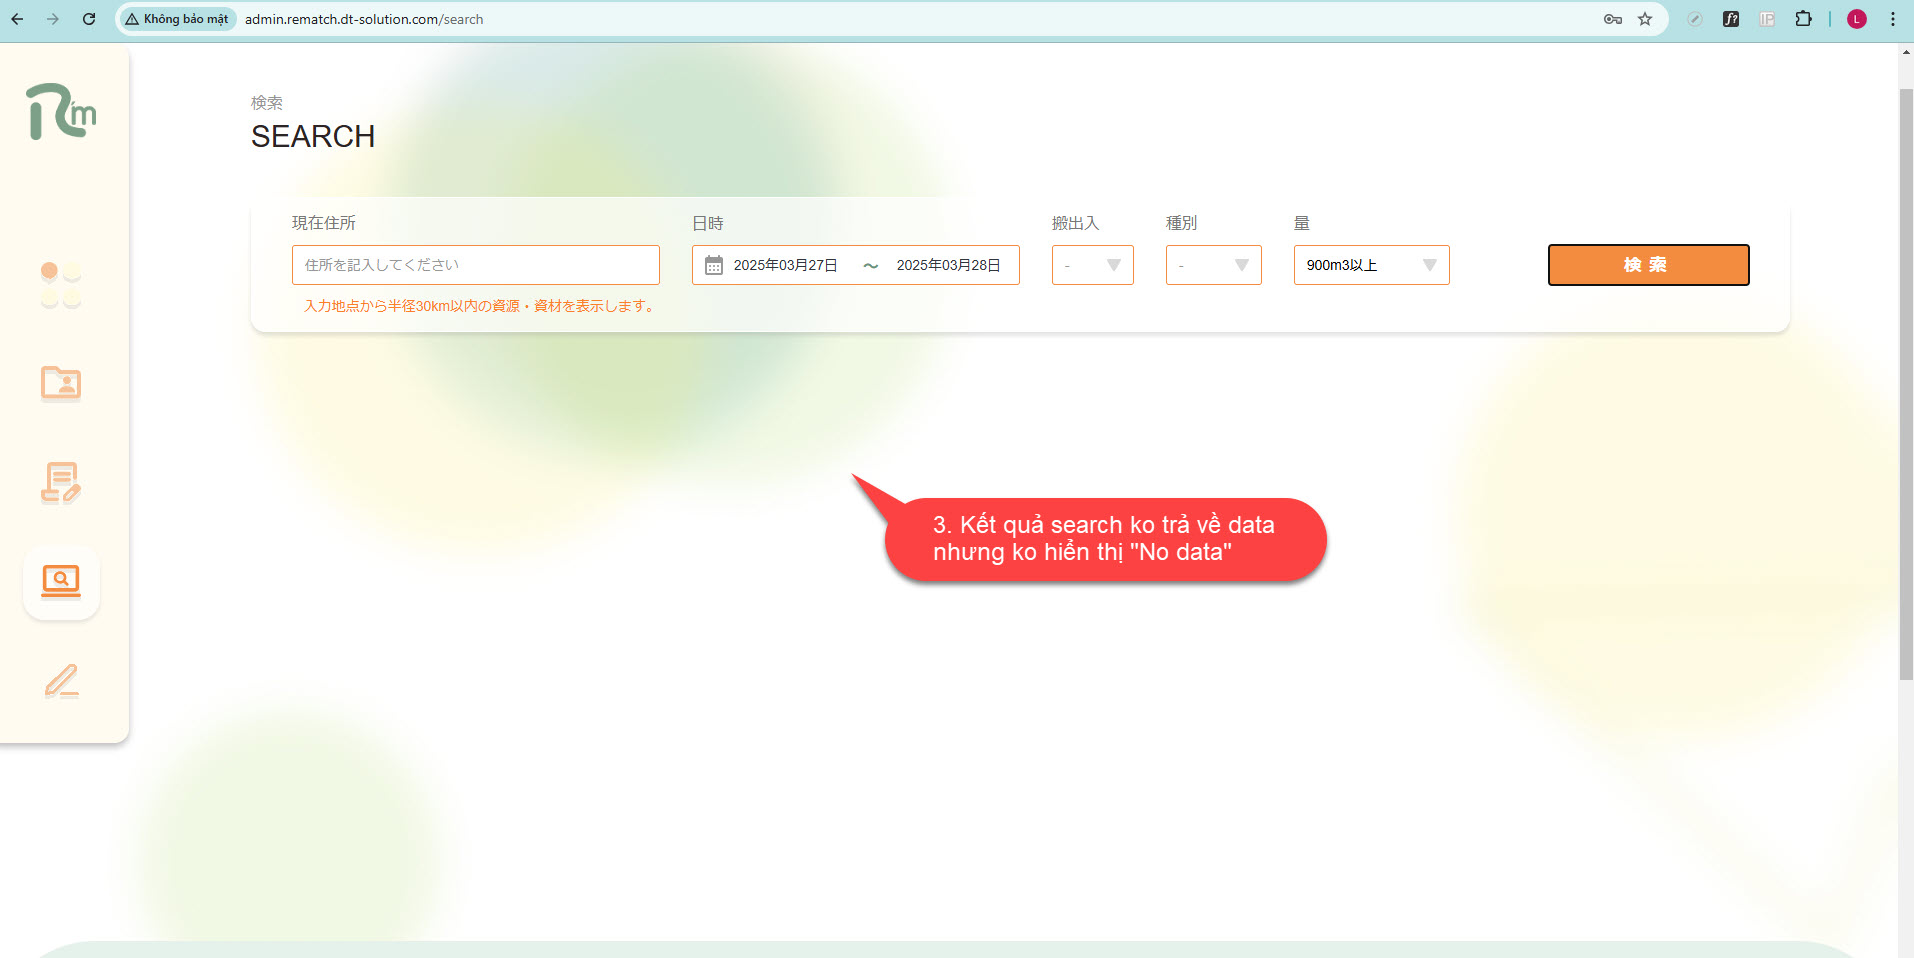The width and height of the screenshot is (1914, 958).
Task: Select the end date 2025年03月28日
Action: (x=948, y=265)
